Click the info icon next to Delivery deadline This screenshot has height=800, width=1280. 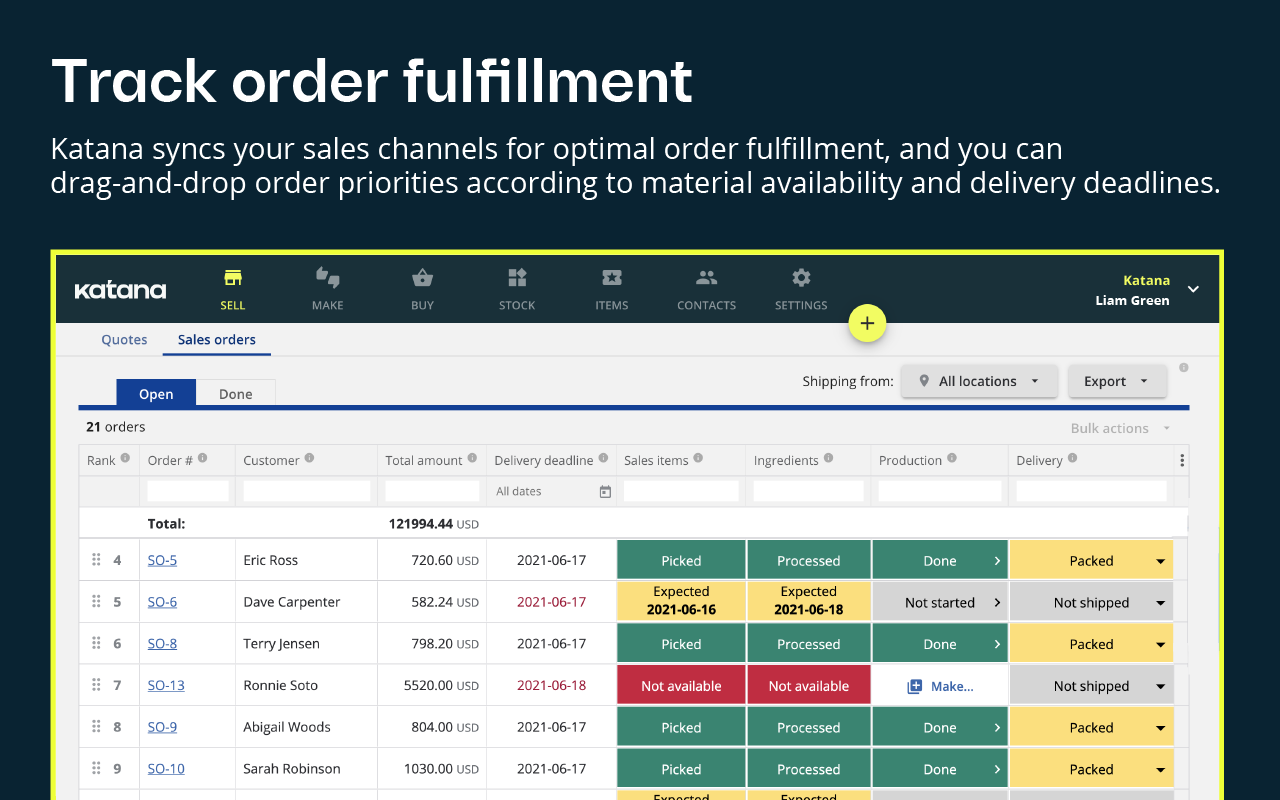(x=603, y=458)
